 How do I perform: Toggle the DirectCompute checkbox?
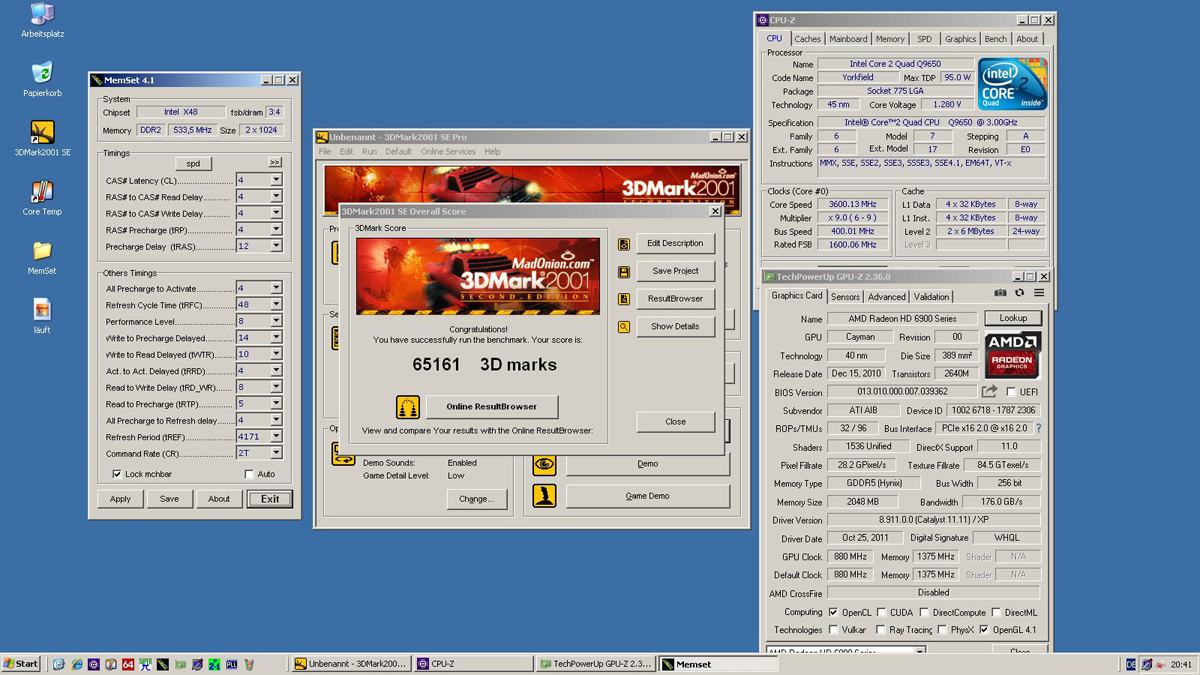pyautogui.click(x=924, y=612)
